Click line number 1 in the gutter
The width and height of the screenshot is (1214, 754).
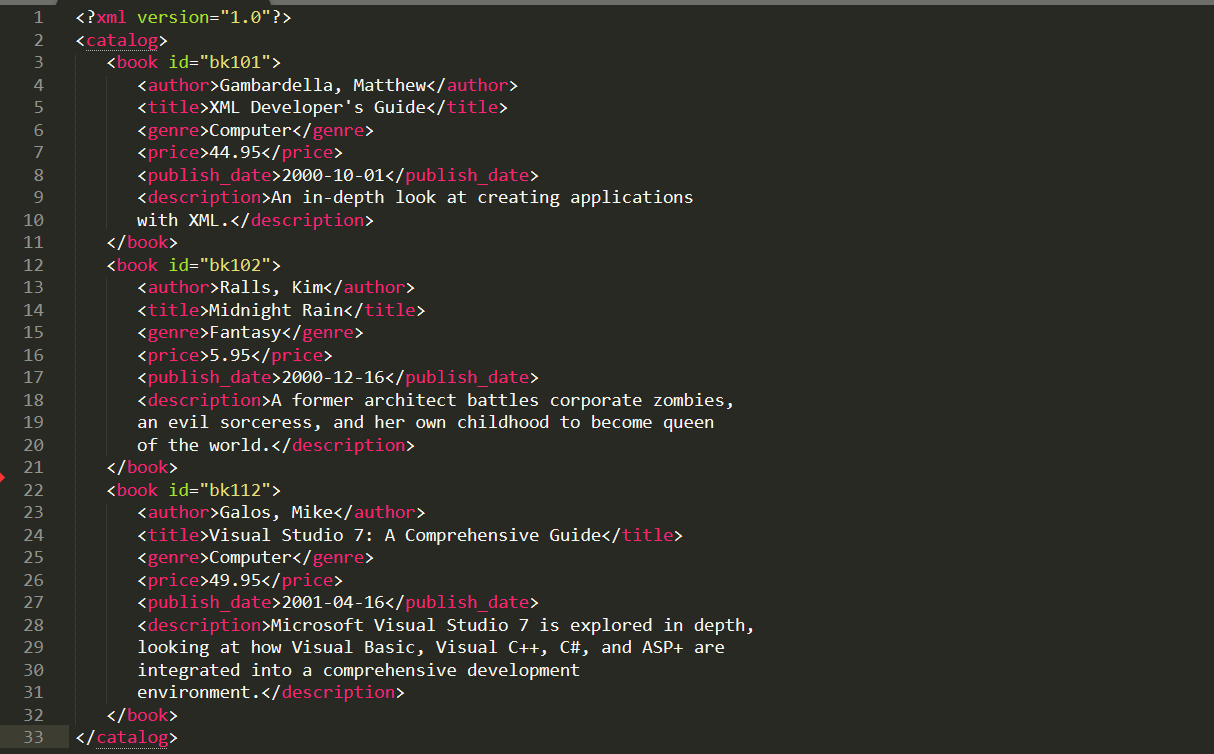(x=37, y=17)
